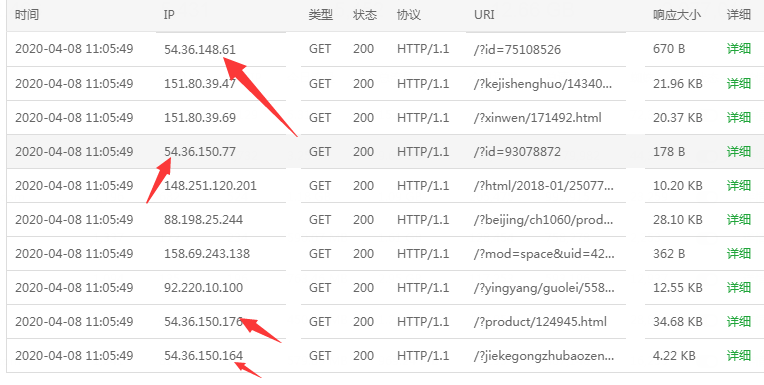Select IP address 151.80.39.47
The height and width of the screenshot is (385, 764).
pyautogui.click(x=200, y=83)
